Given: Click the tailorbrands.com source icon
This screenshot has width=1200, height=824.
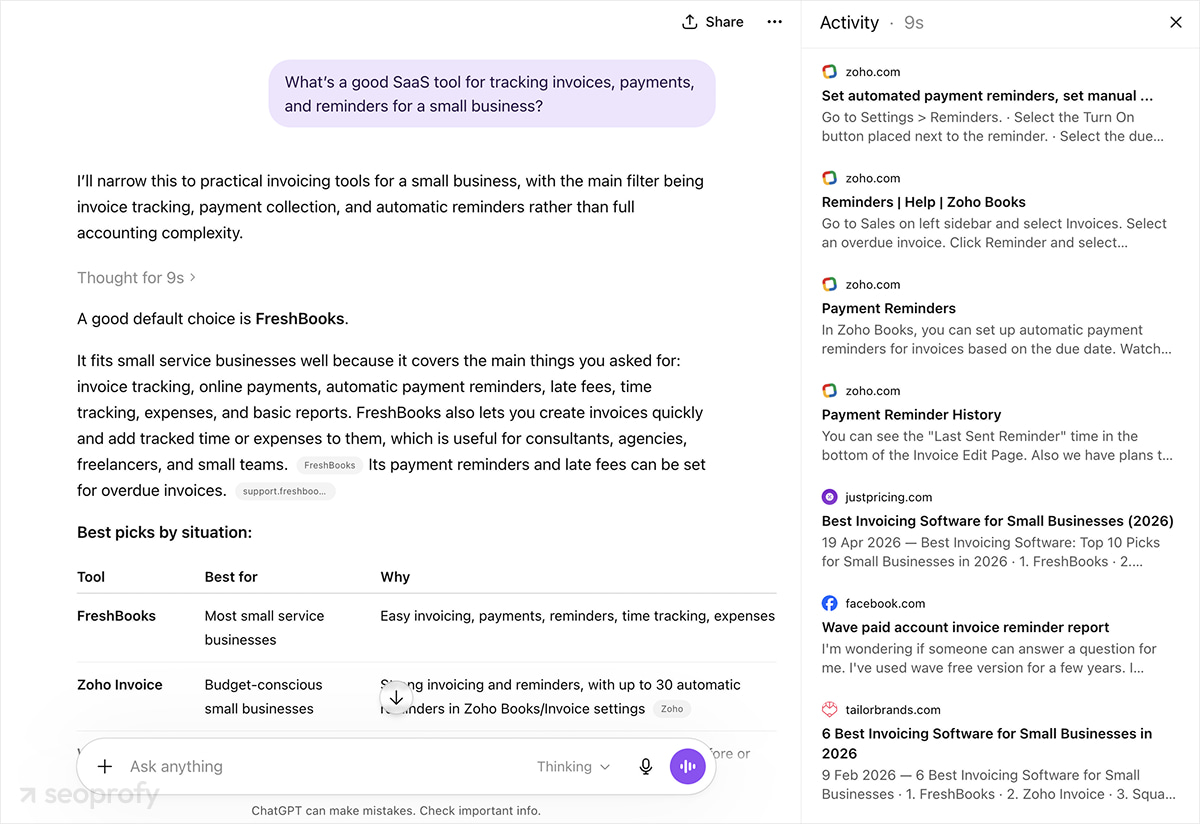Looking at the screenshot, I should click(829, 710).
